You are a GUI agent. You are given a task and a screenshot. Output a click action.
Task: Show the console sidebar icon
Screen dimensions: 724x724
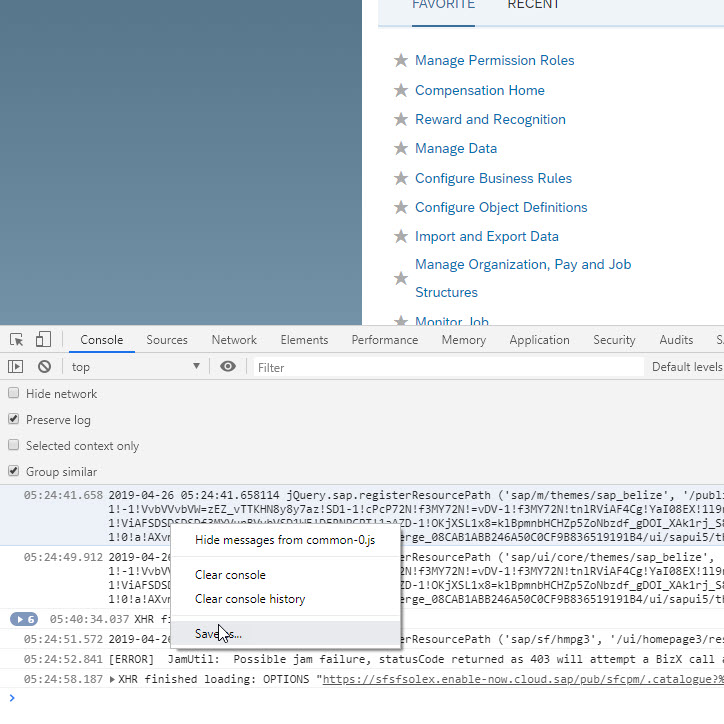[15, 367]
